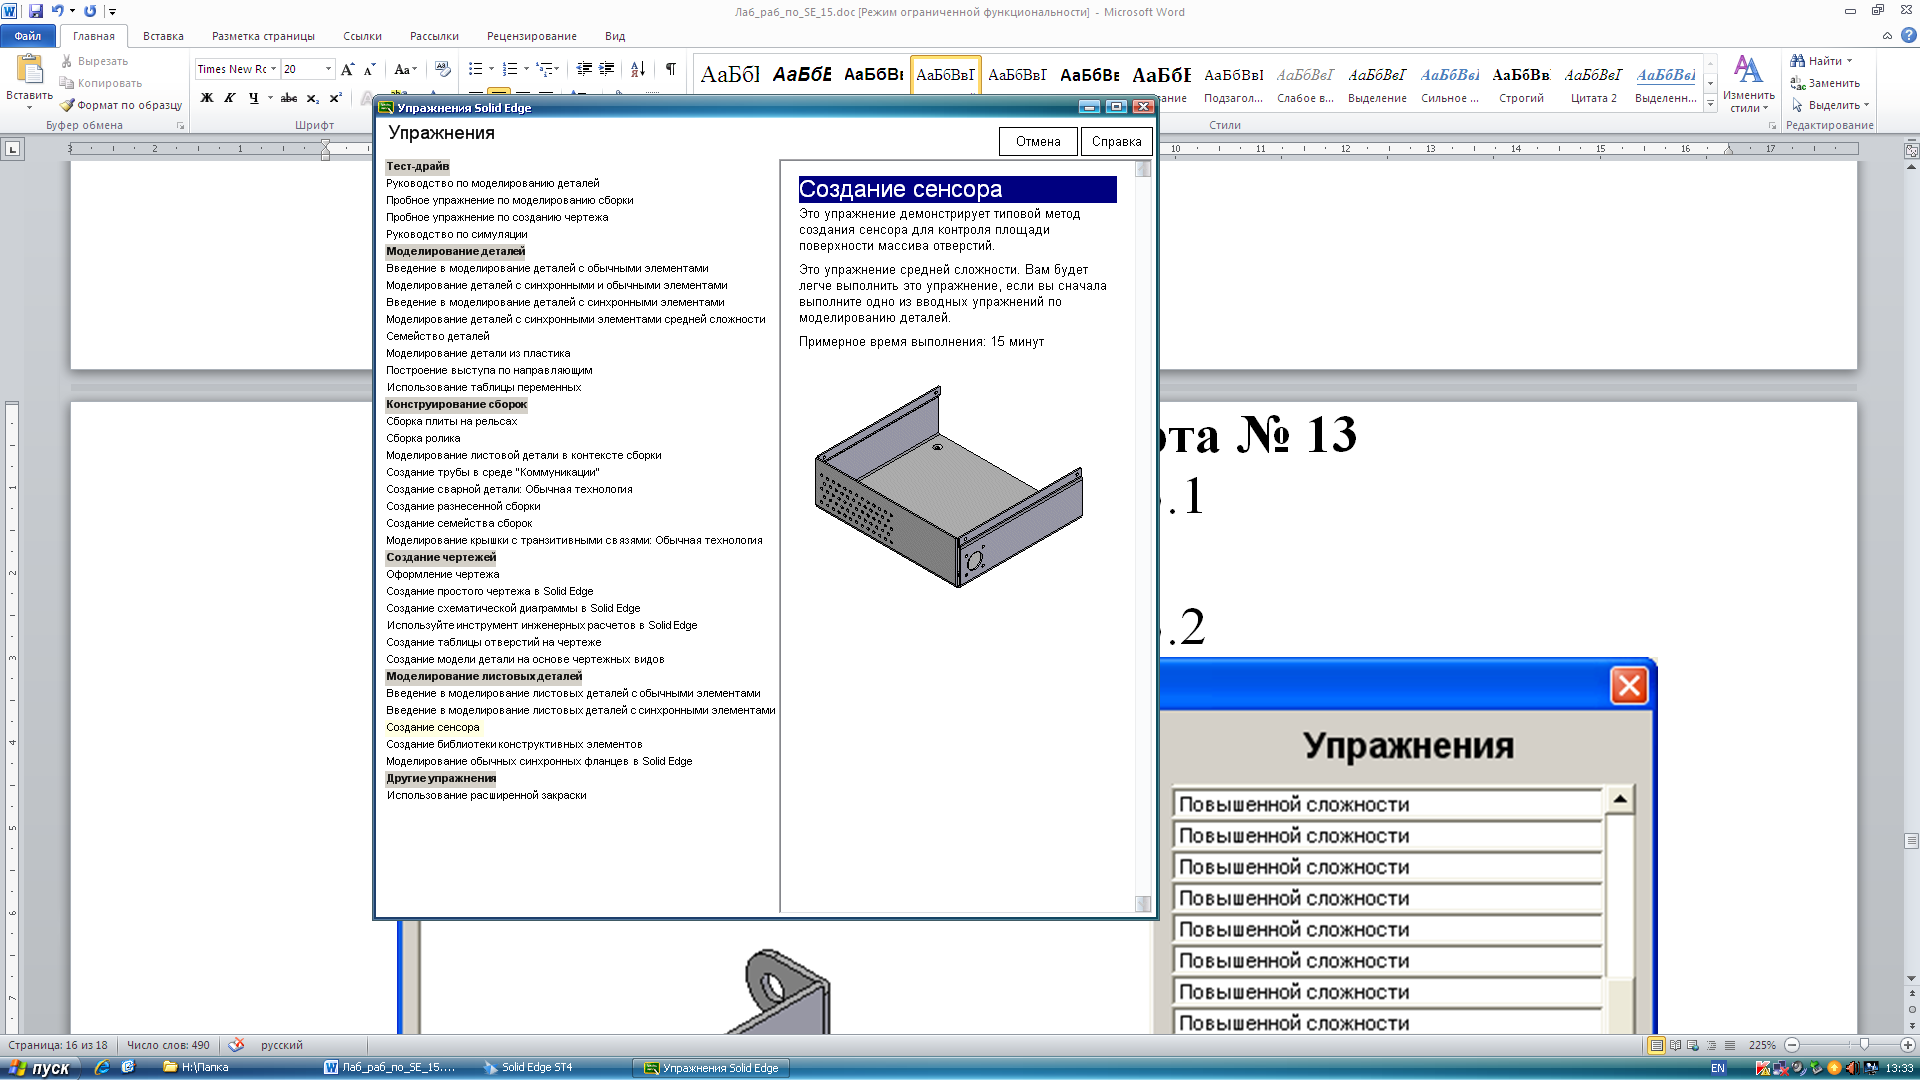Click Replace (Заменить) in the Editing group
Image resolution: width=1920 pixels, height=1080 pixels.
[1825, 83]
